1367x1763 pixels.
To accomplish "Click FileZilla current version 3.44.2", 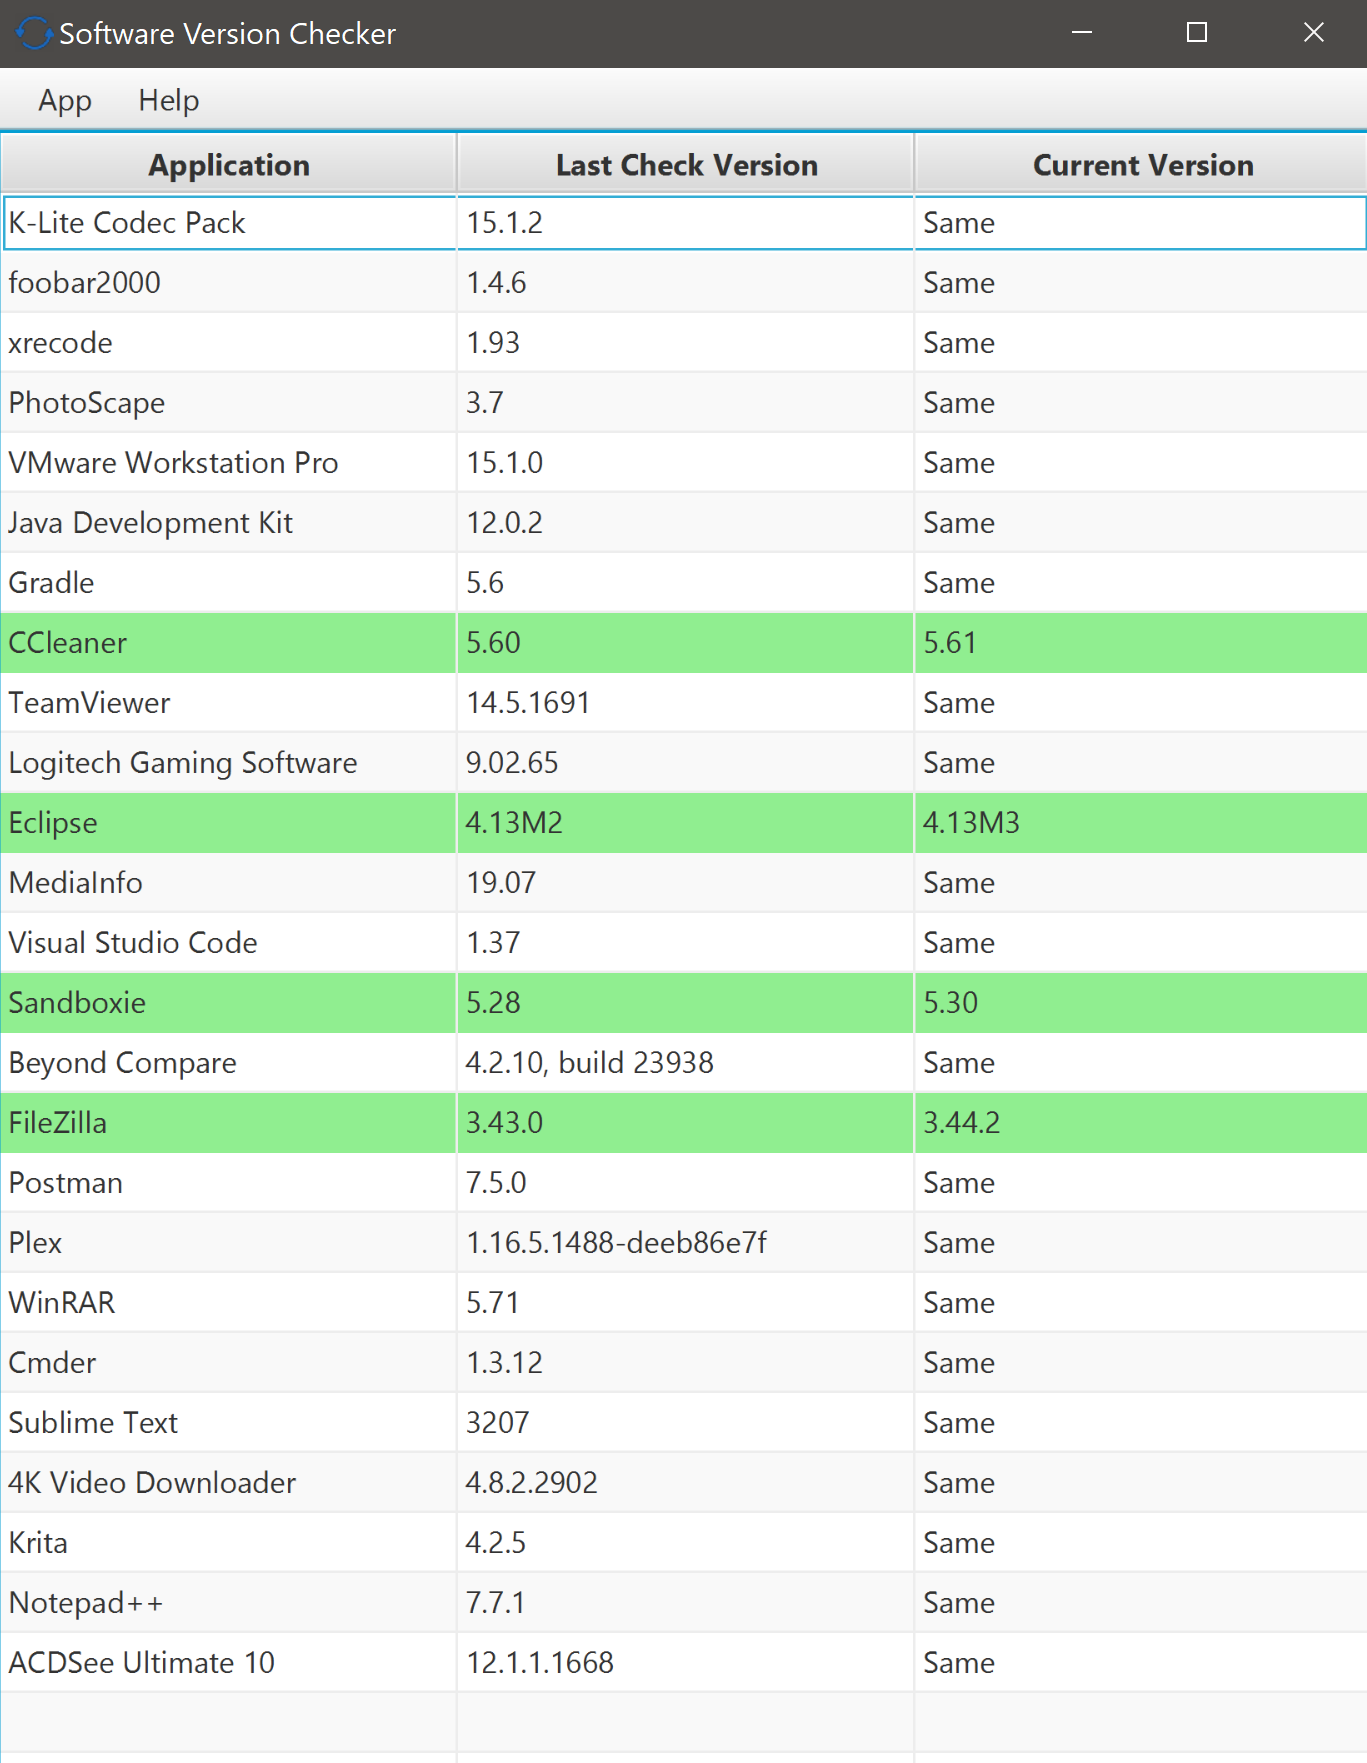I will coord(1141,1123).
